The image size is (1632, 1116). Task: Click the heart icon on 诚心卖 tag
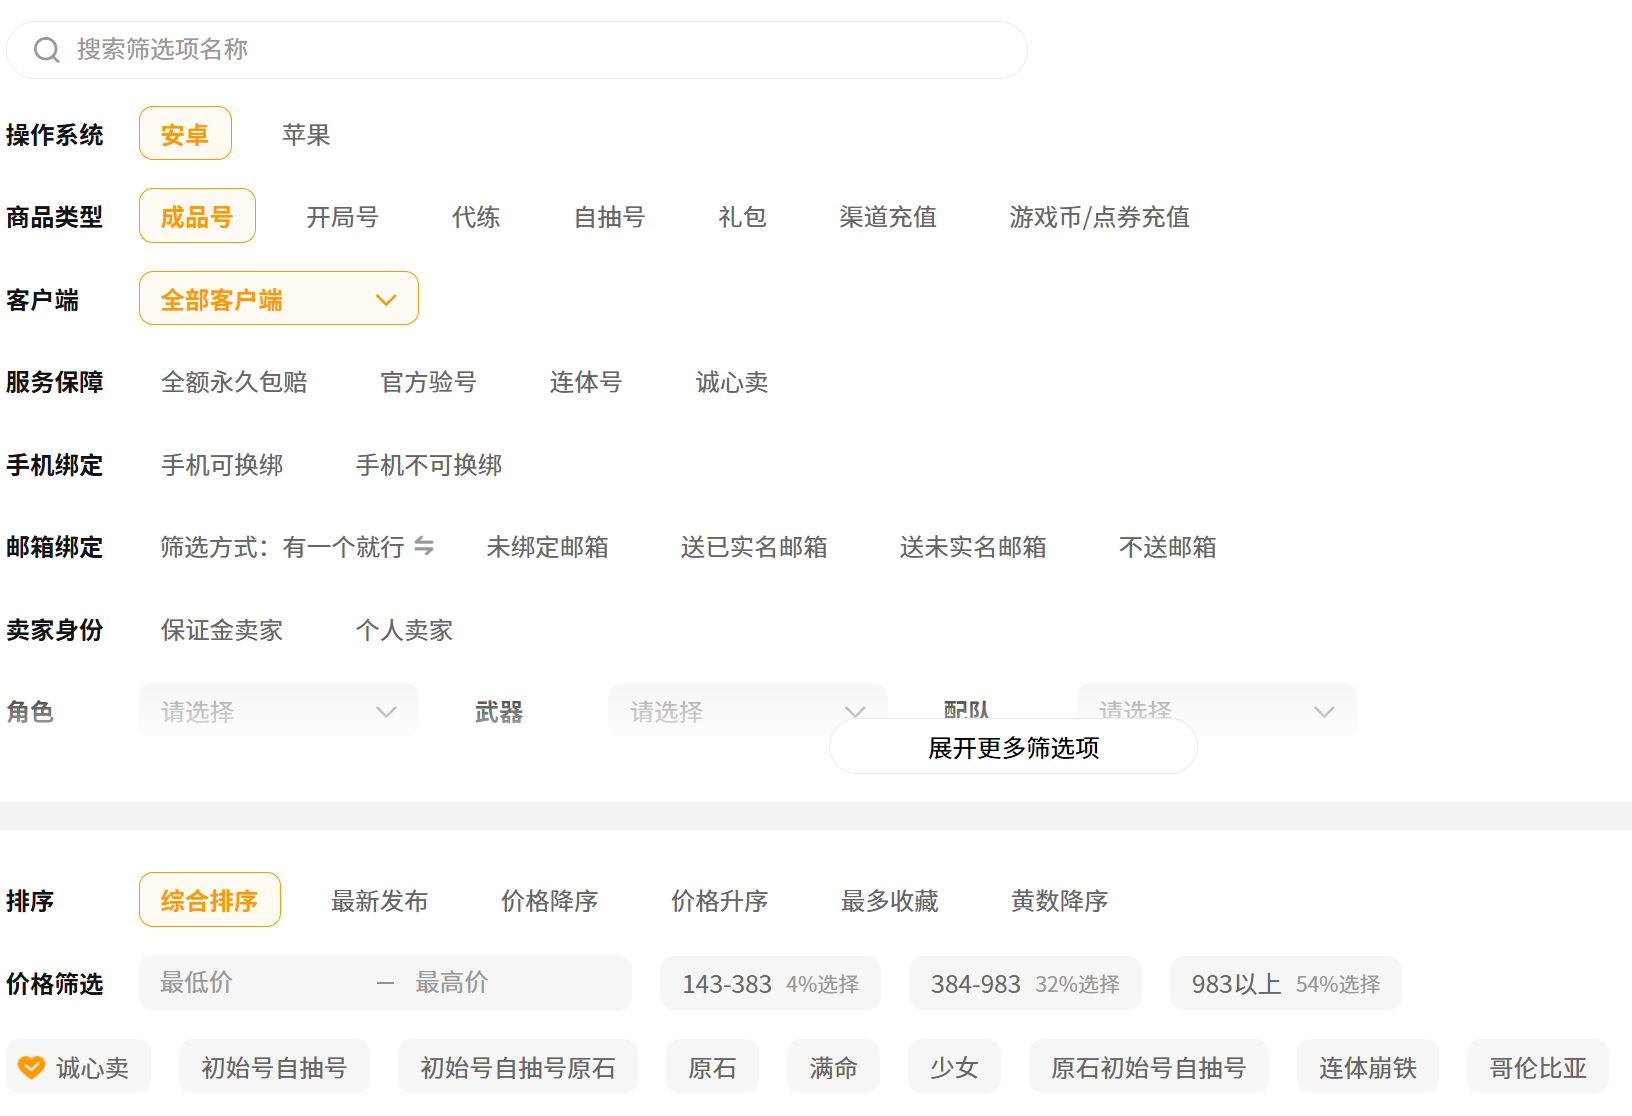pyautogui.click(x=32, y=1067)
